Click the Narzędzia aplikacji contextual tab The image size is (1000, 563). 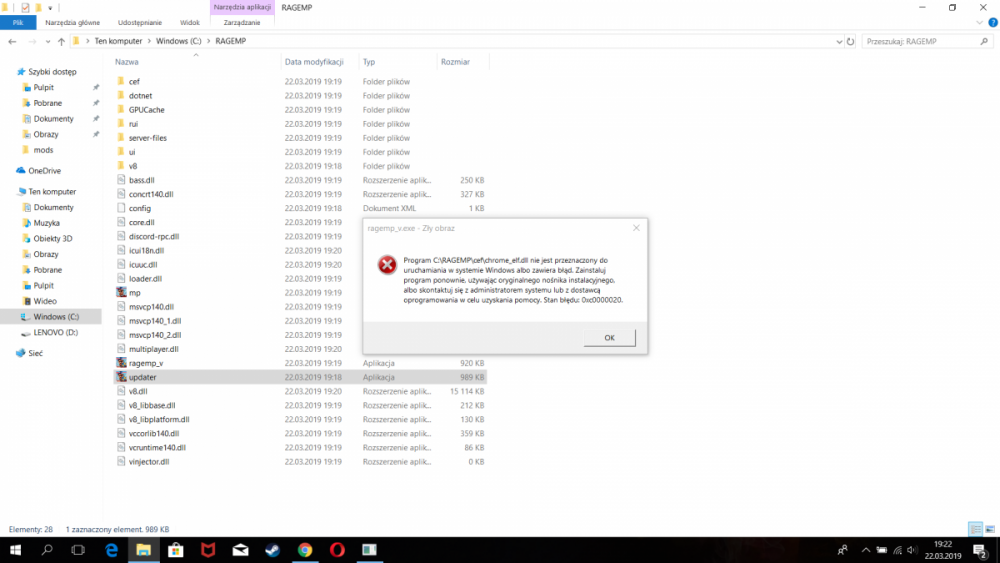(242, 7)
